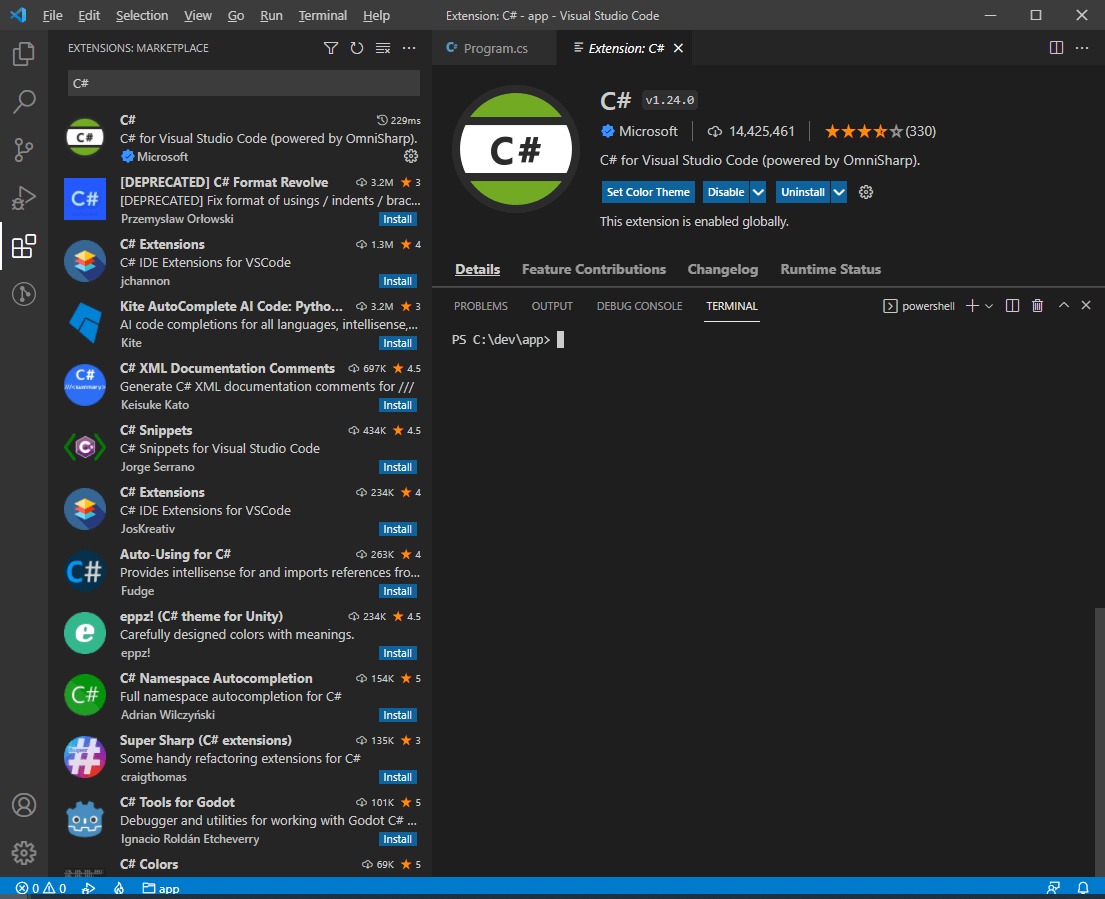Open the PROBLEMS panel tab
Viewport: 1105px width, 899px height.
pos(481,306)
